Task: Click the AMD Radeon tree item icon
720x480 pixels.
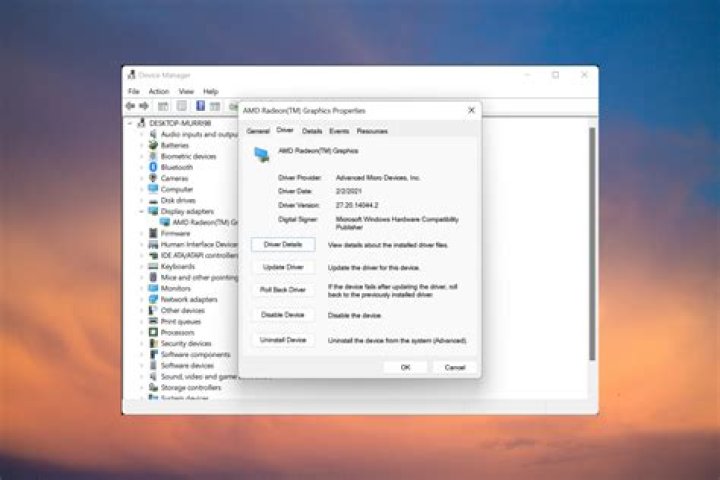Action: tap(165, 222)
